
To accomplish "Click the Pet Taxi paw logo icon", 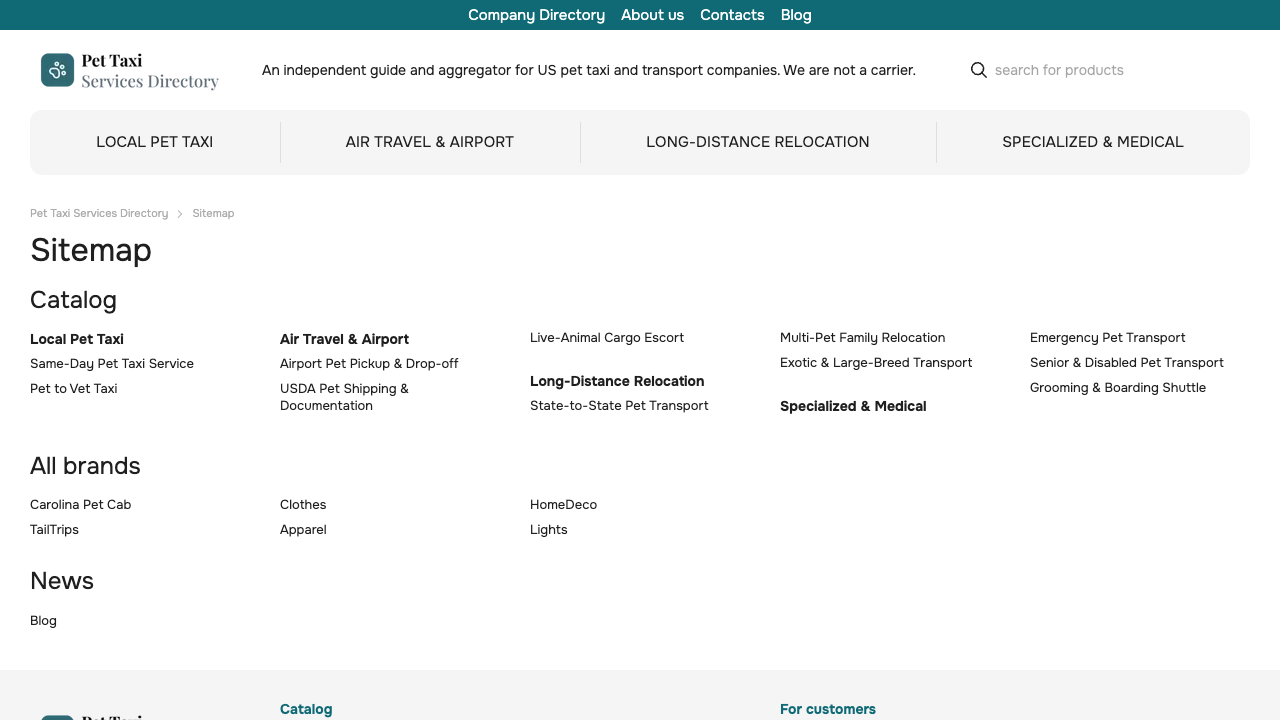I will click(x=57, y=70).
